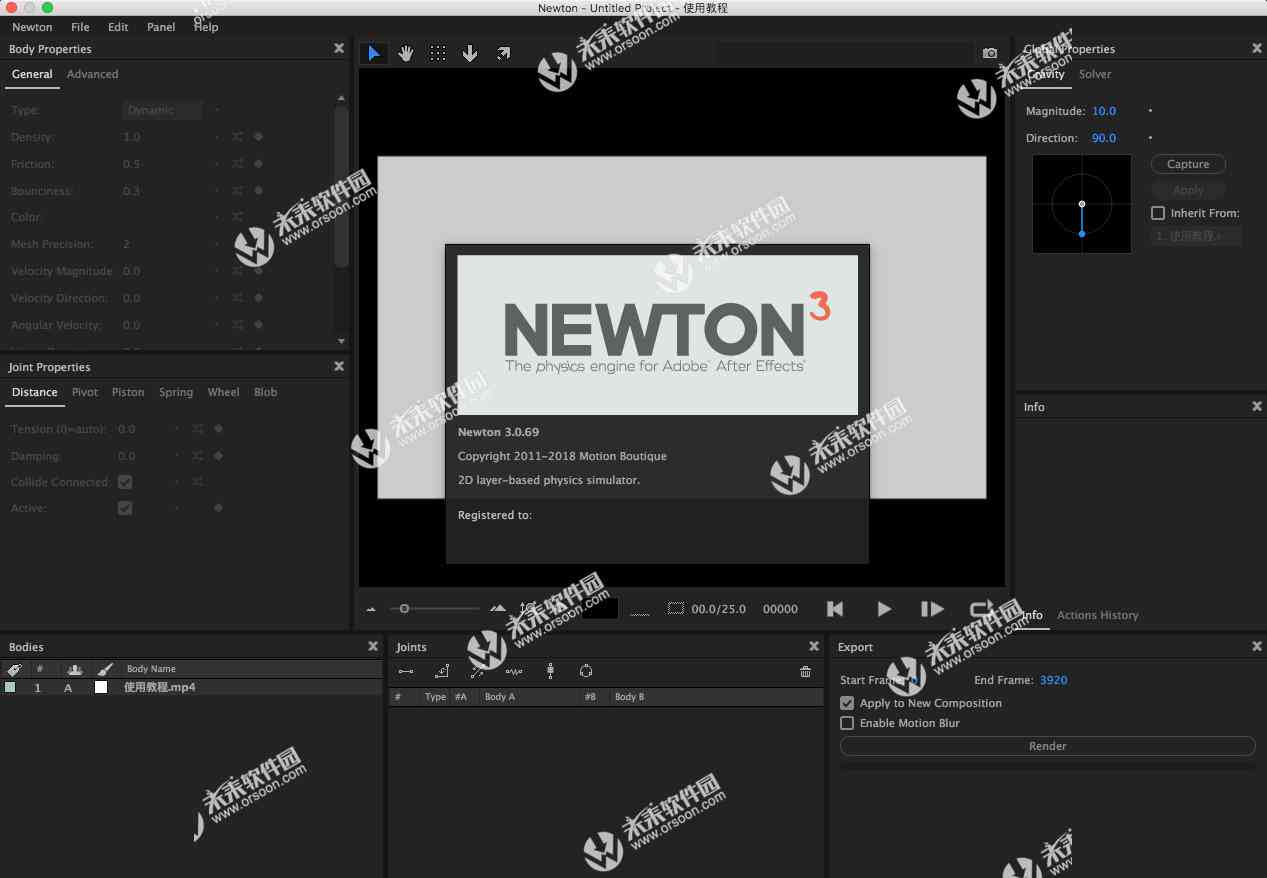Close the Bodies panel
Screen dimensions: 1267x878
[373, 646]
